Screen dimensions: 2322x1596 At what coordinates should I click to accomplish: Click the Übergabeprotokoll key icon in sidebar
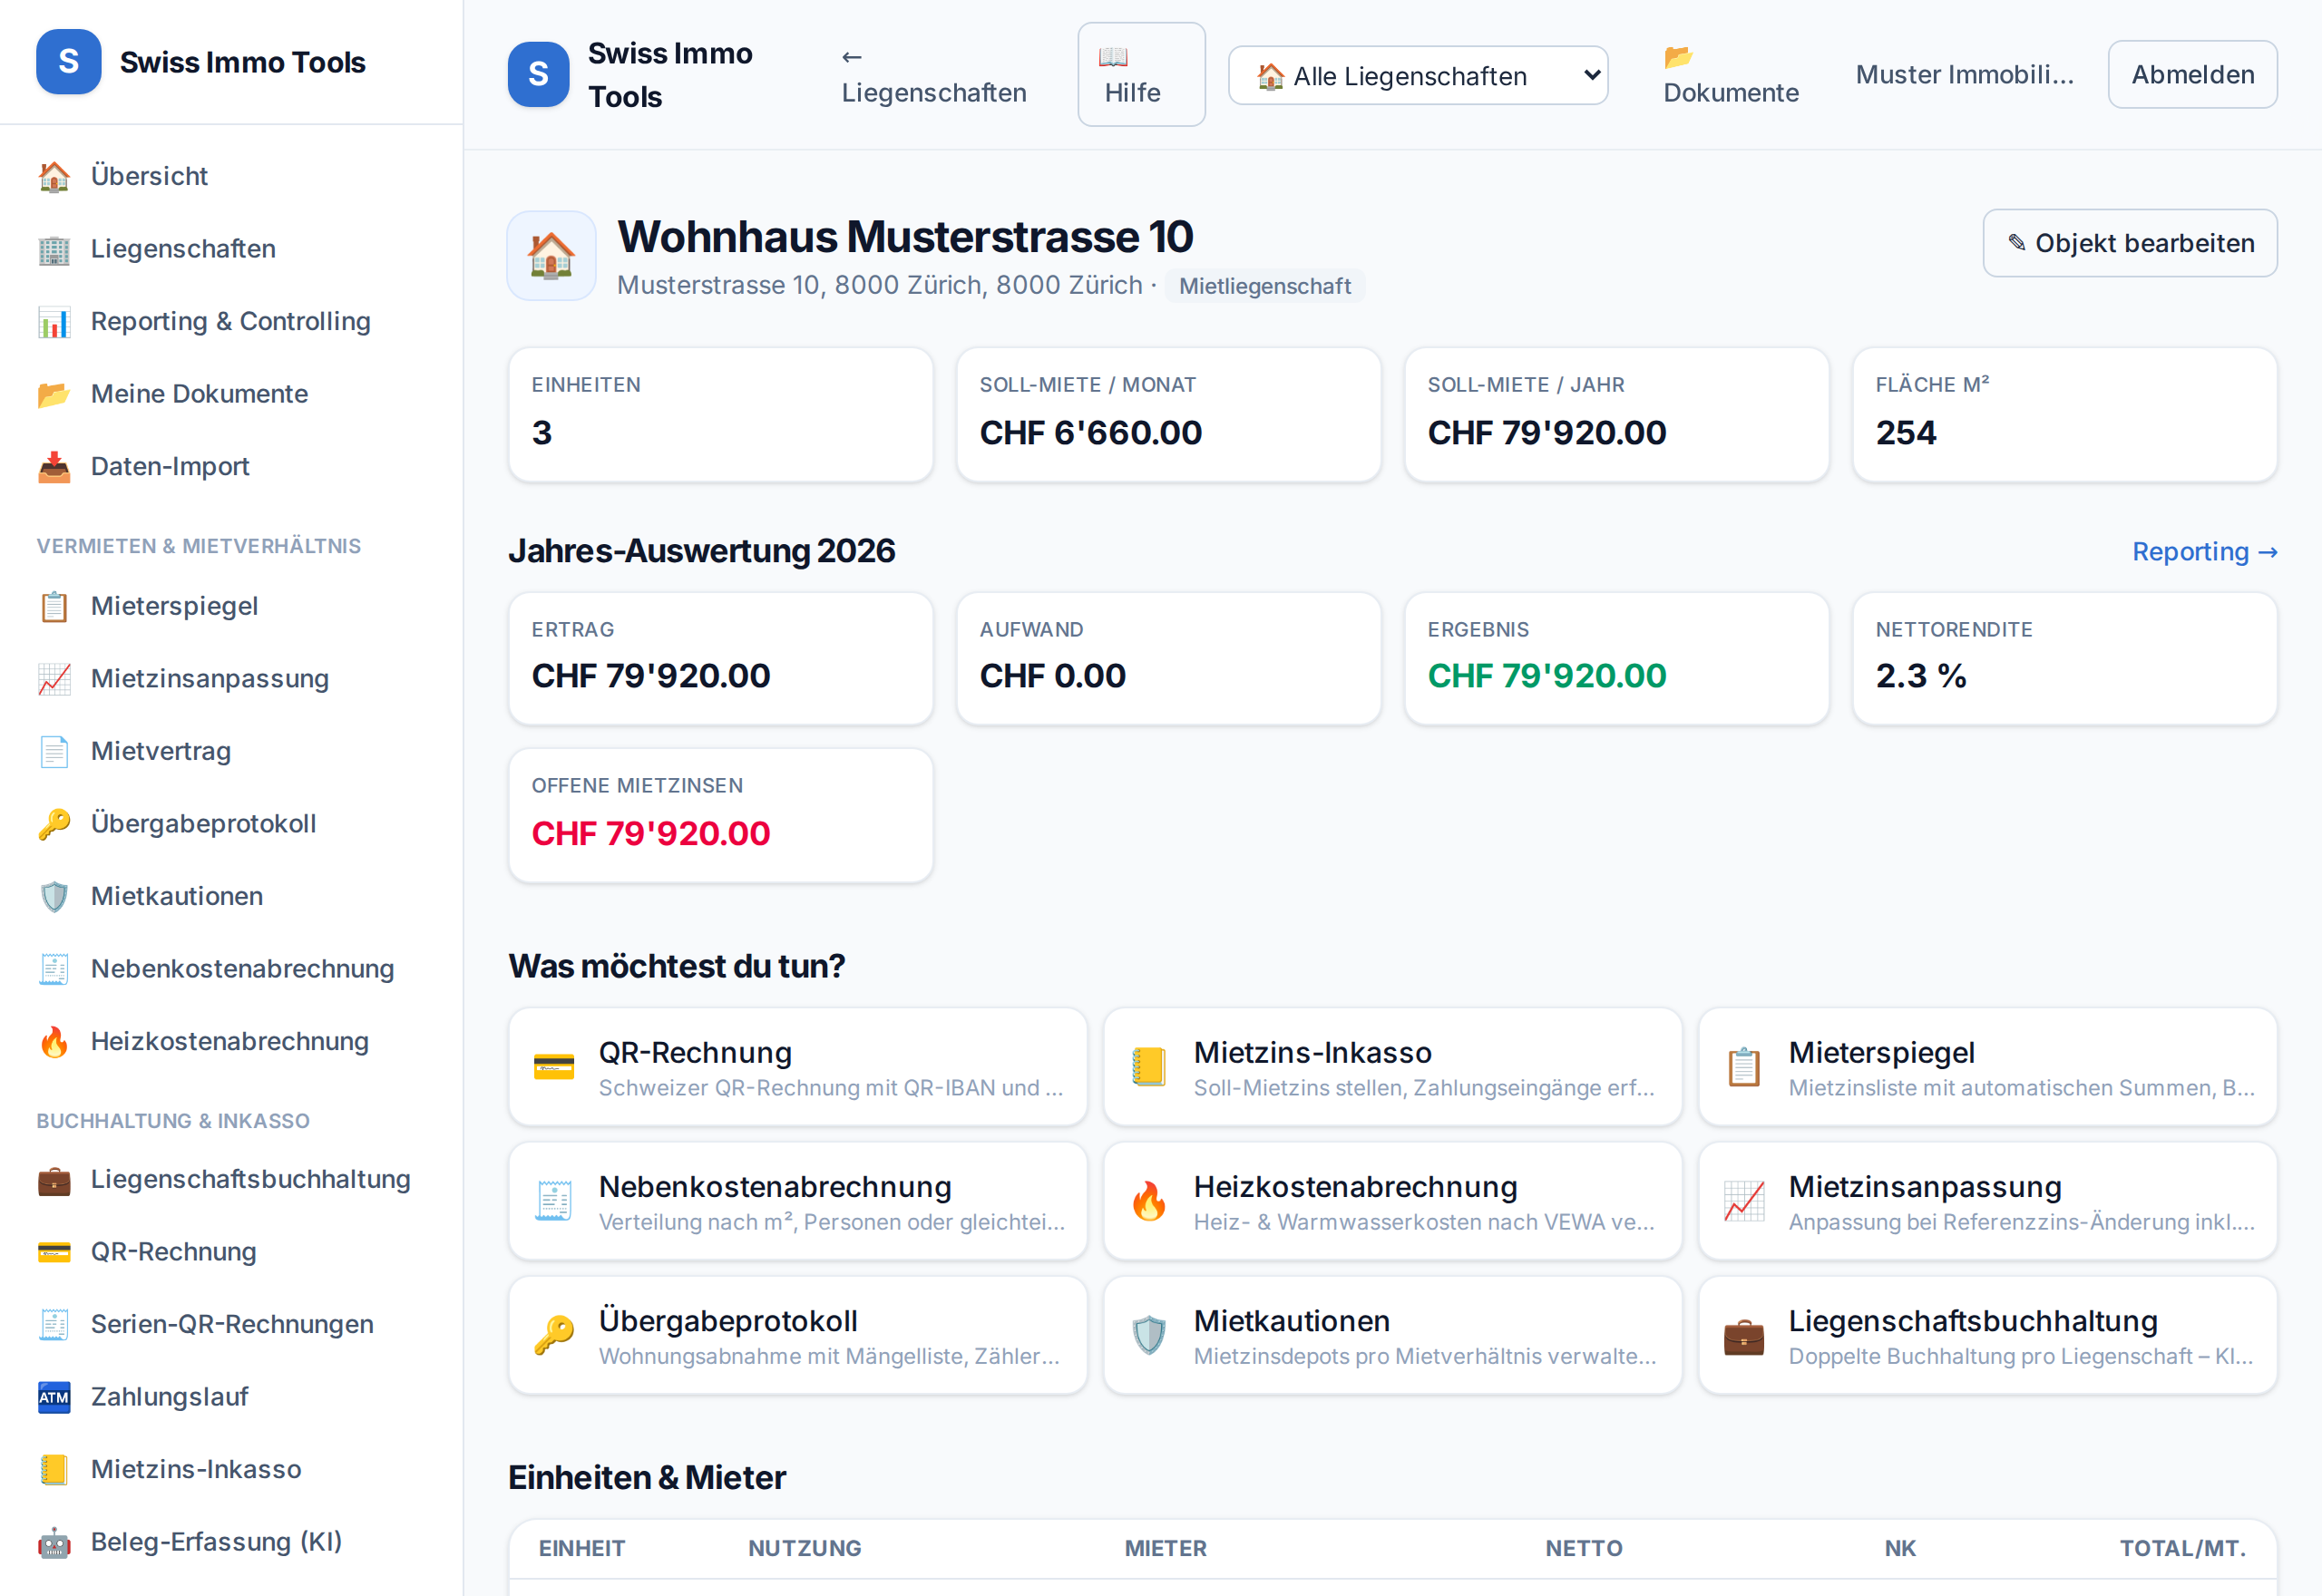click(54, 824)
